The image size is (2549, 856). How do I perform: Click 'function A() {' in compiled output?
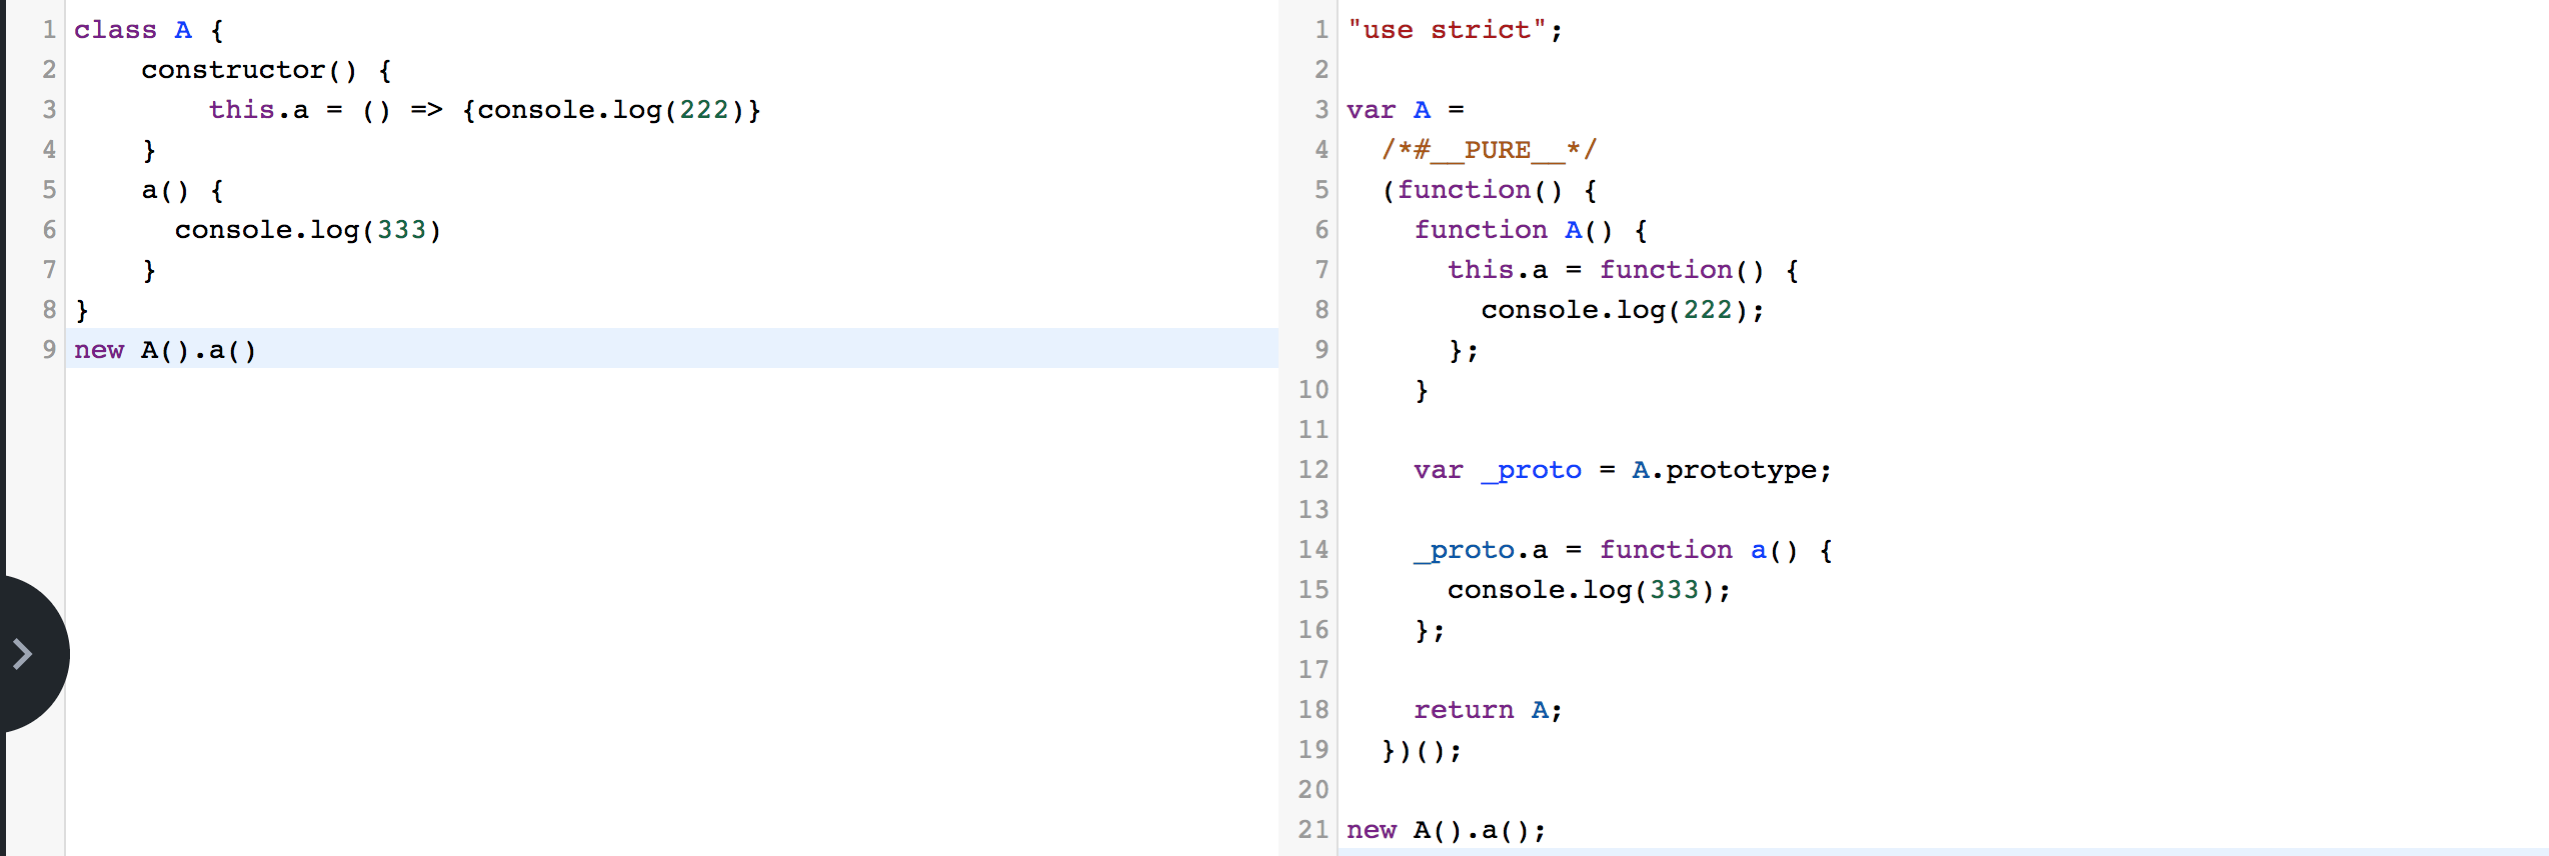click(x=1531, y=230)
